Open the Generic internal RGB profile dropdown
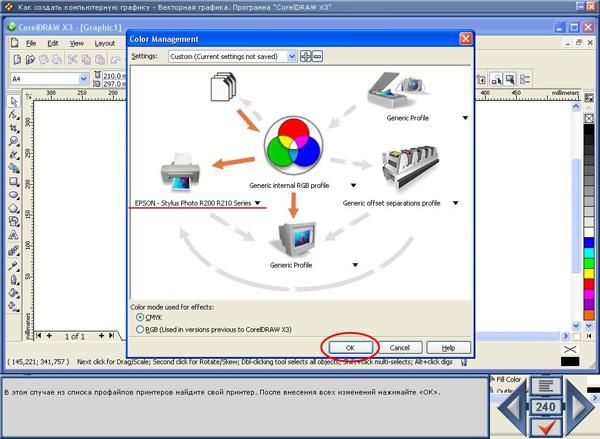The height and width of the screenshot is (439, 600). tap(353, 186)
